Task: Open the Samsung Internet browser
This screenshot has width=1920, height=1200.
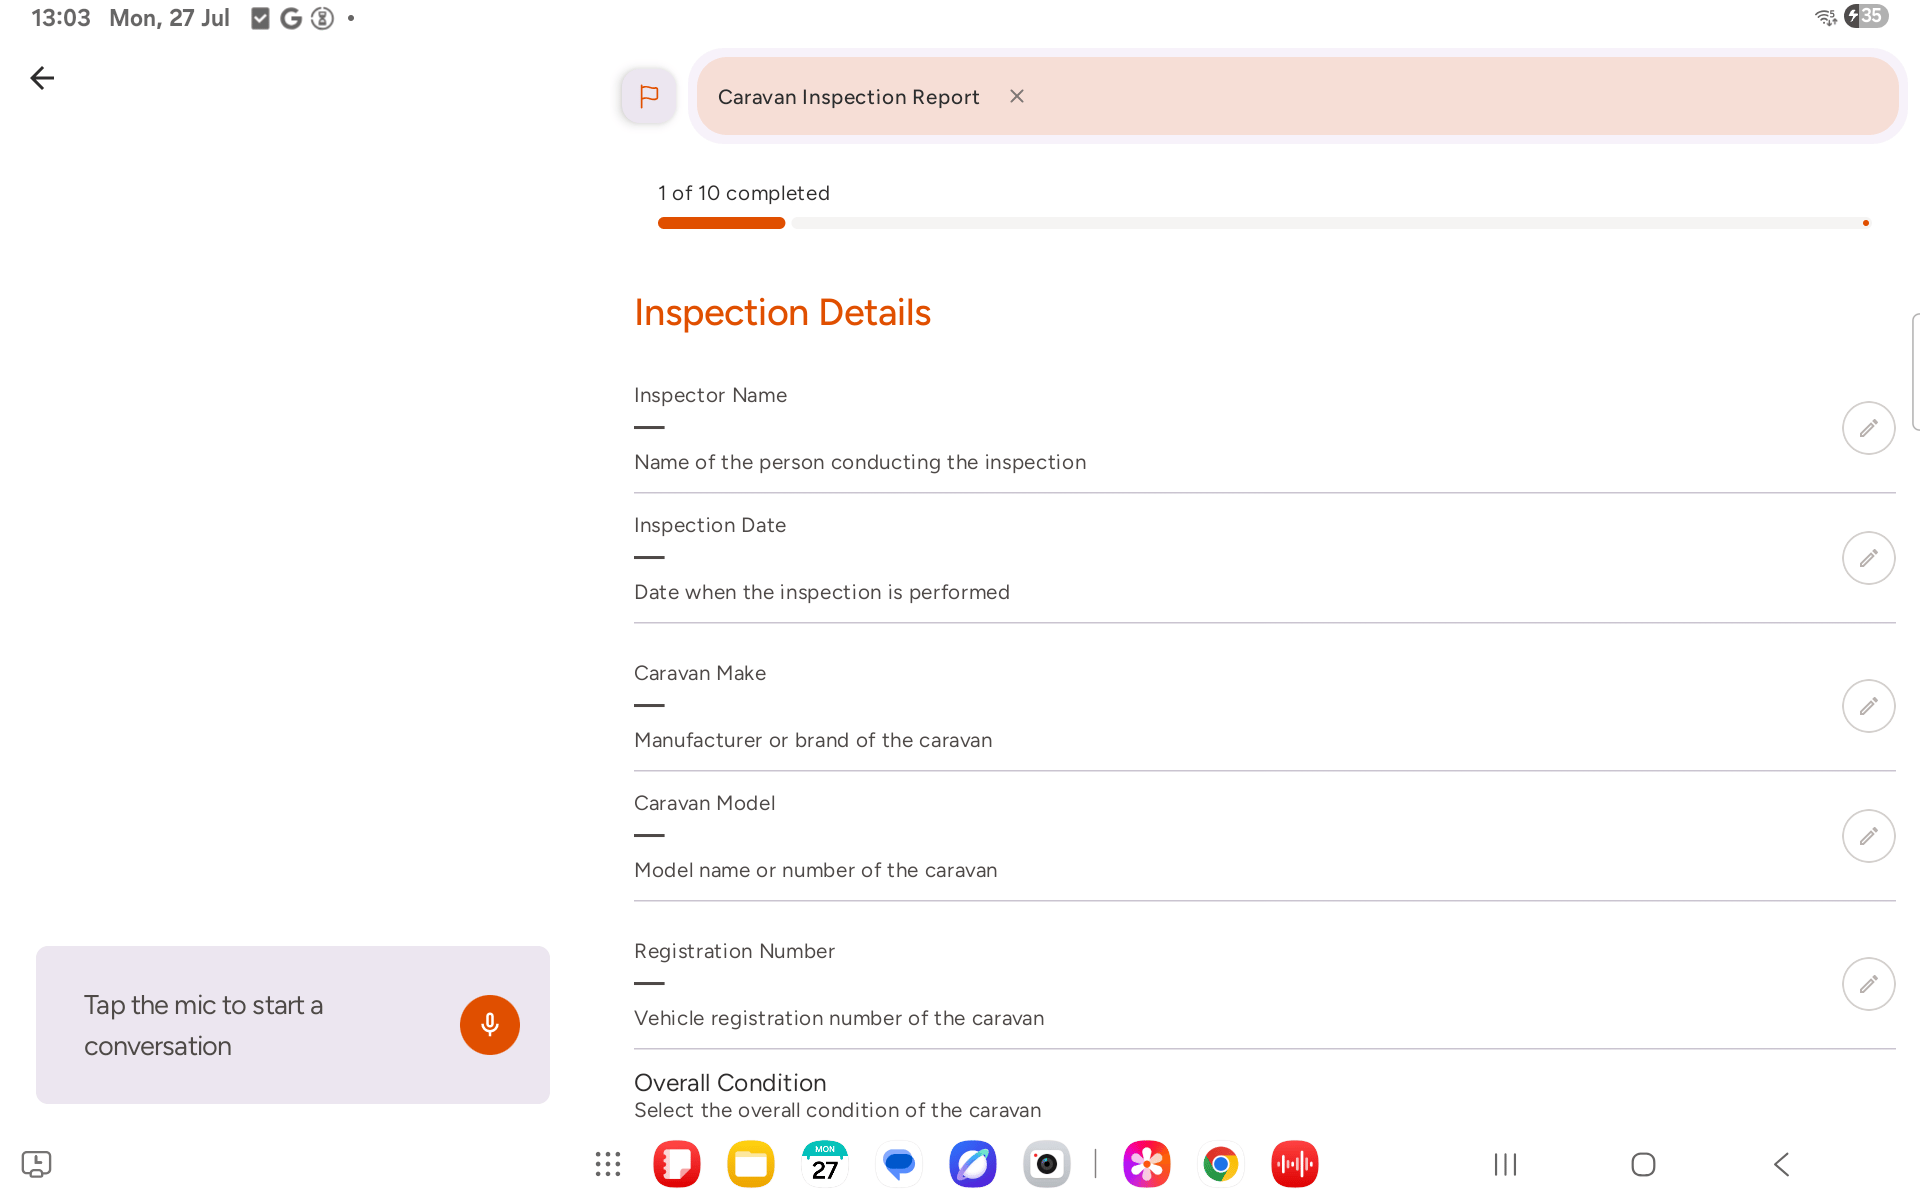Action: pyautogui.click(x=973, y=1164)
